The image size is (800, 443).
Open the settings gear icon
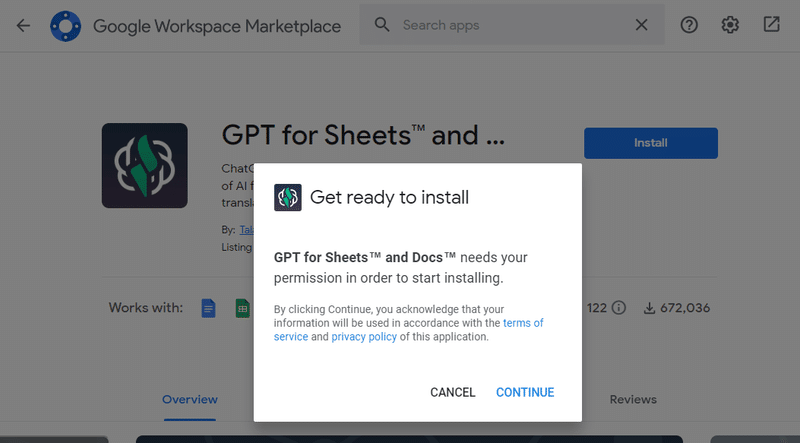730,24
